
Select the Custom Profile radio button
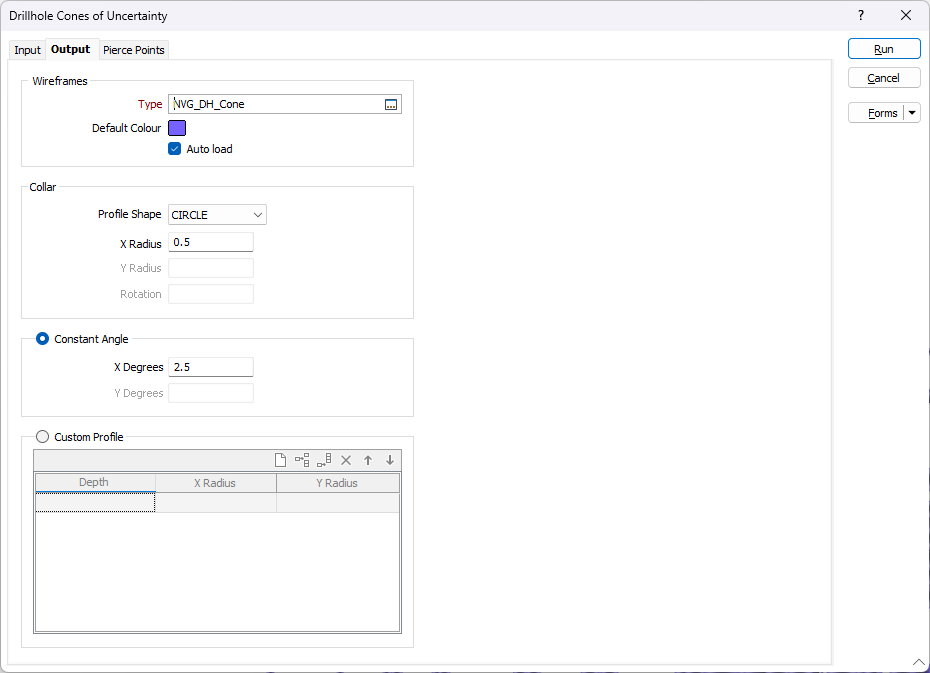click(42, 437)
